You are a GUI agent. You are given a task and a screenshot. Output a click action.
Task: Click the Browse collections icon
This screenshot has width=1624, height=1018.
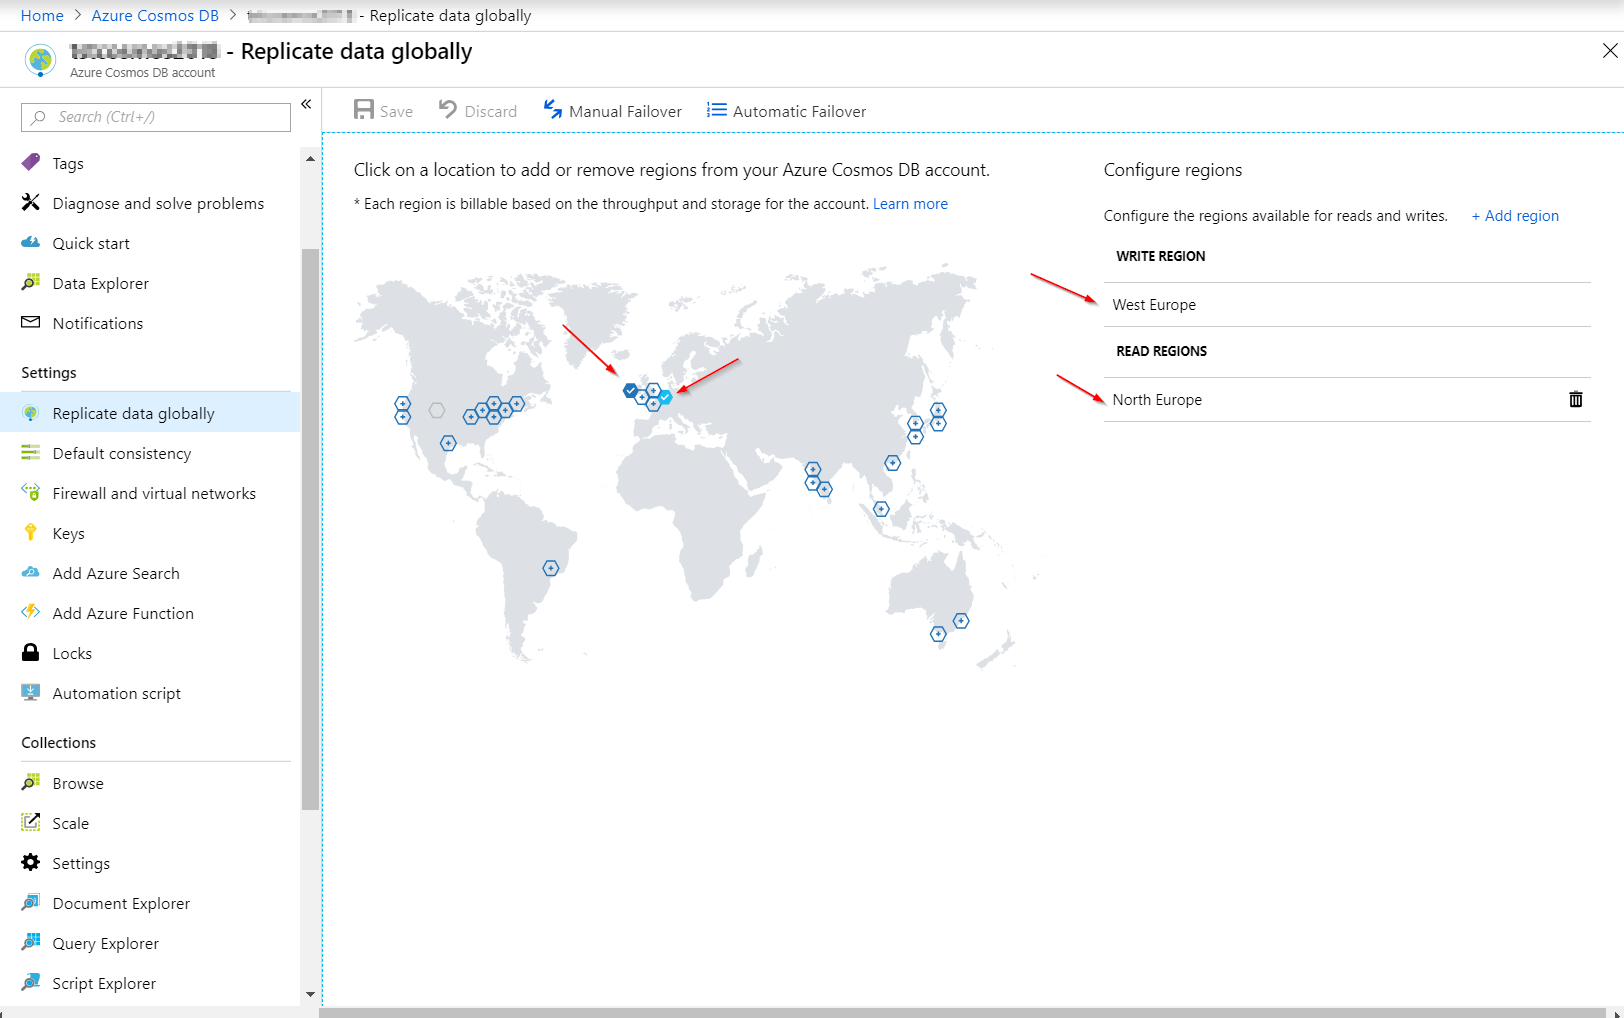31,782
